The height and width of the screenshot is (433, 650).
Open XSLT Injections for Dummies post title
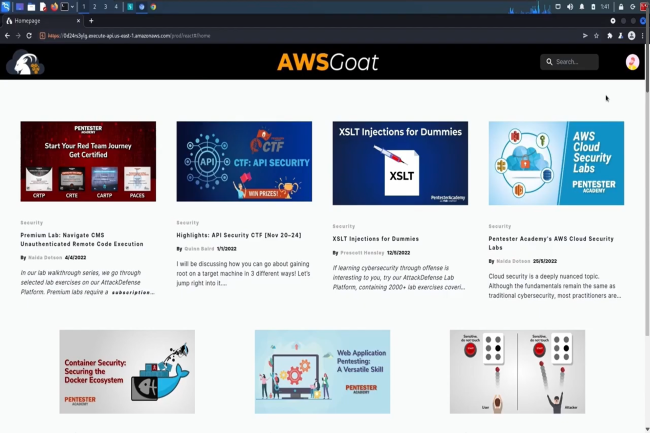coord(376,239)
